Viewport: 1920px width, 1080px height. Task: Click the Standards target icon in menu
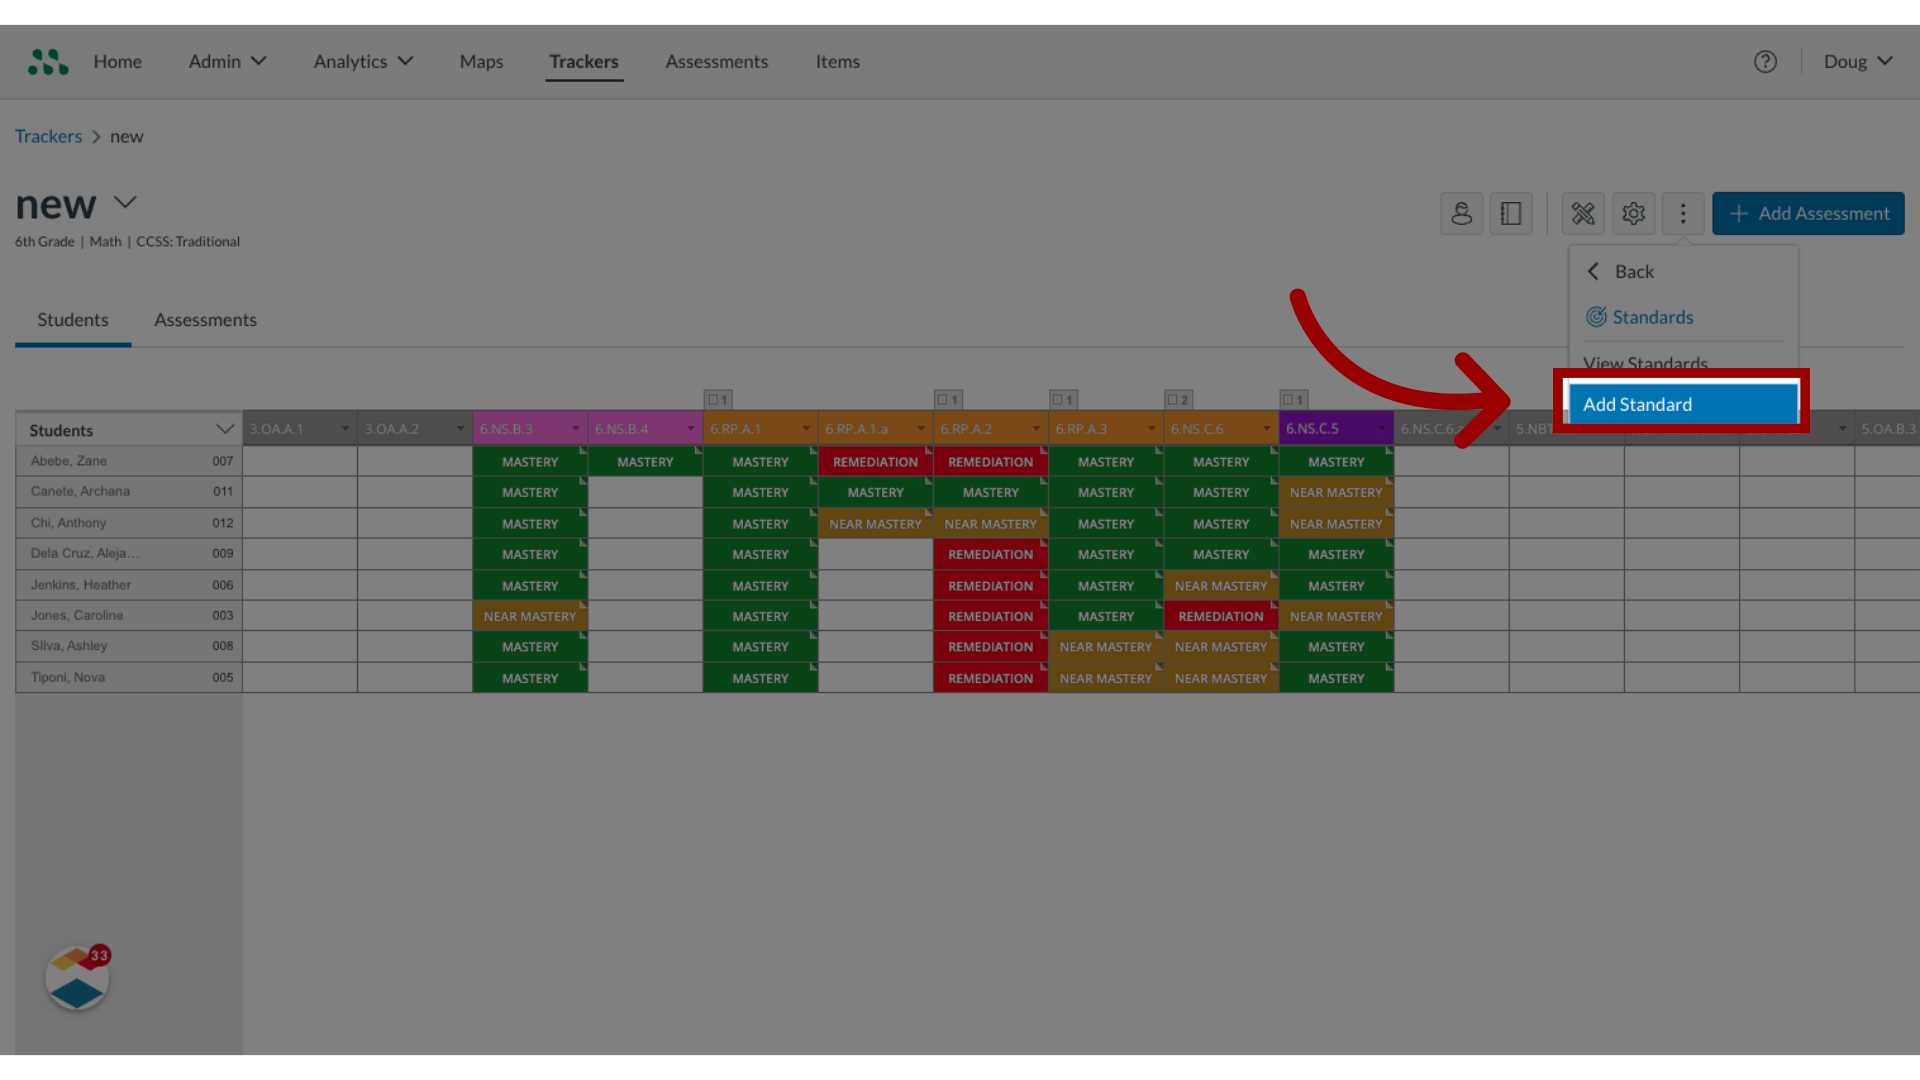click(x=1596, y=317)
